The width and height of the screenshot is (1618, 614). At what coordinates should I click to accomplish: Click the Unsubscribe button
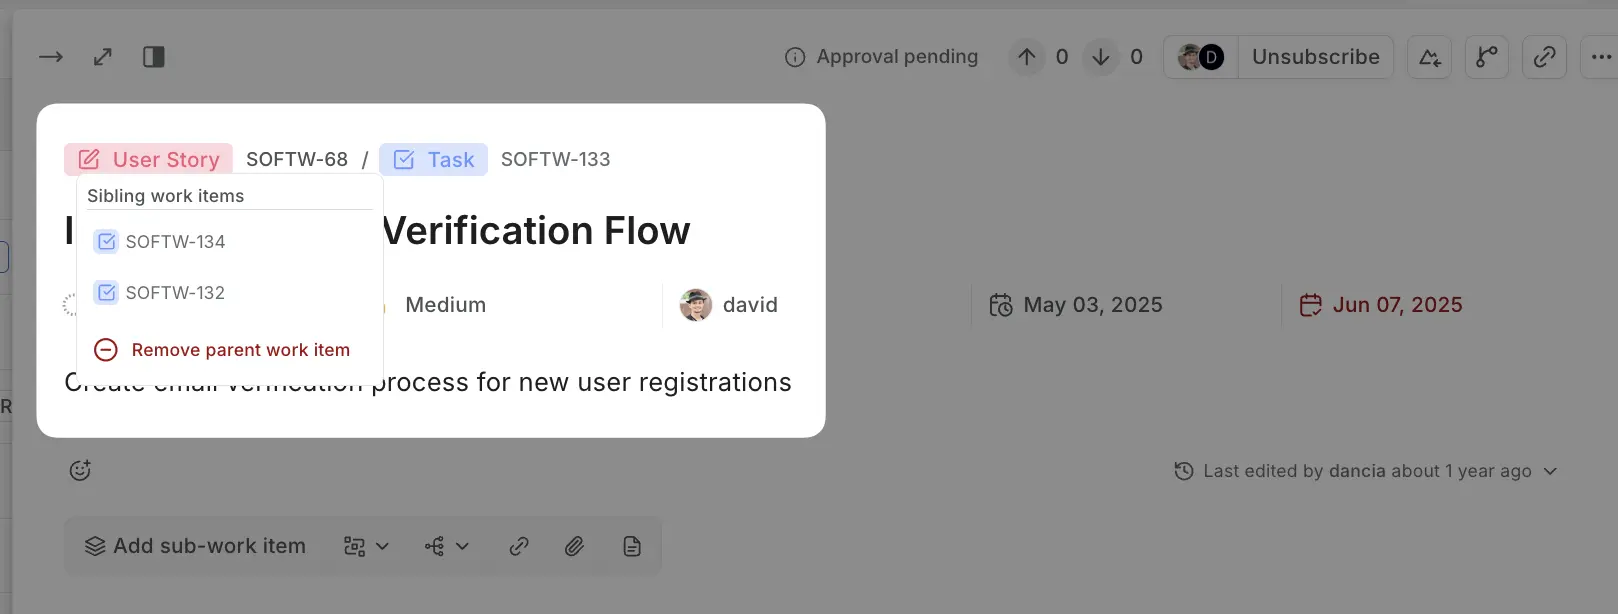tap(1315, 57)
